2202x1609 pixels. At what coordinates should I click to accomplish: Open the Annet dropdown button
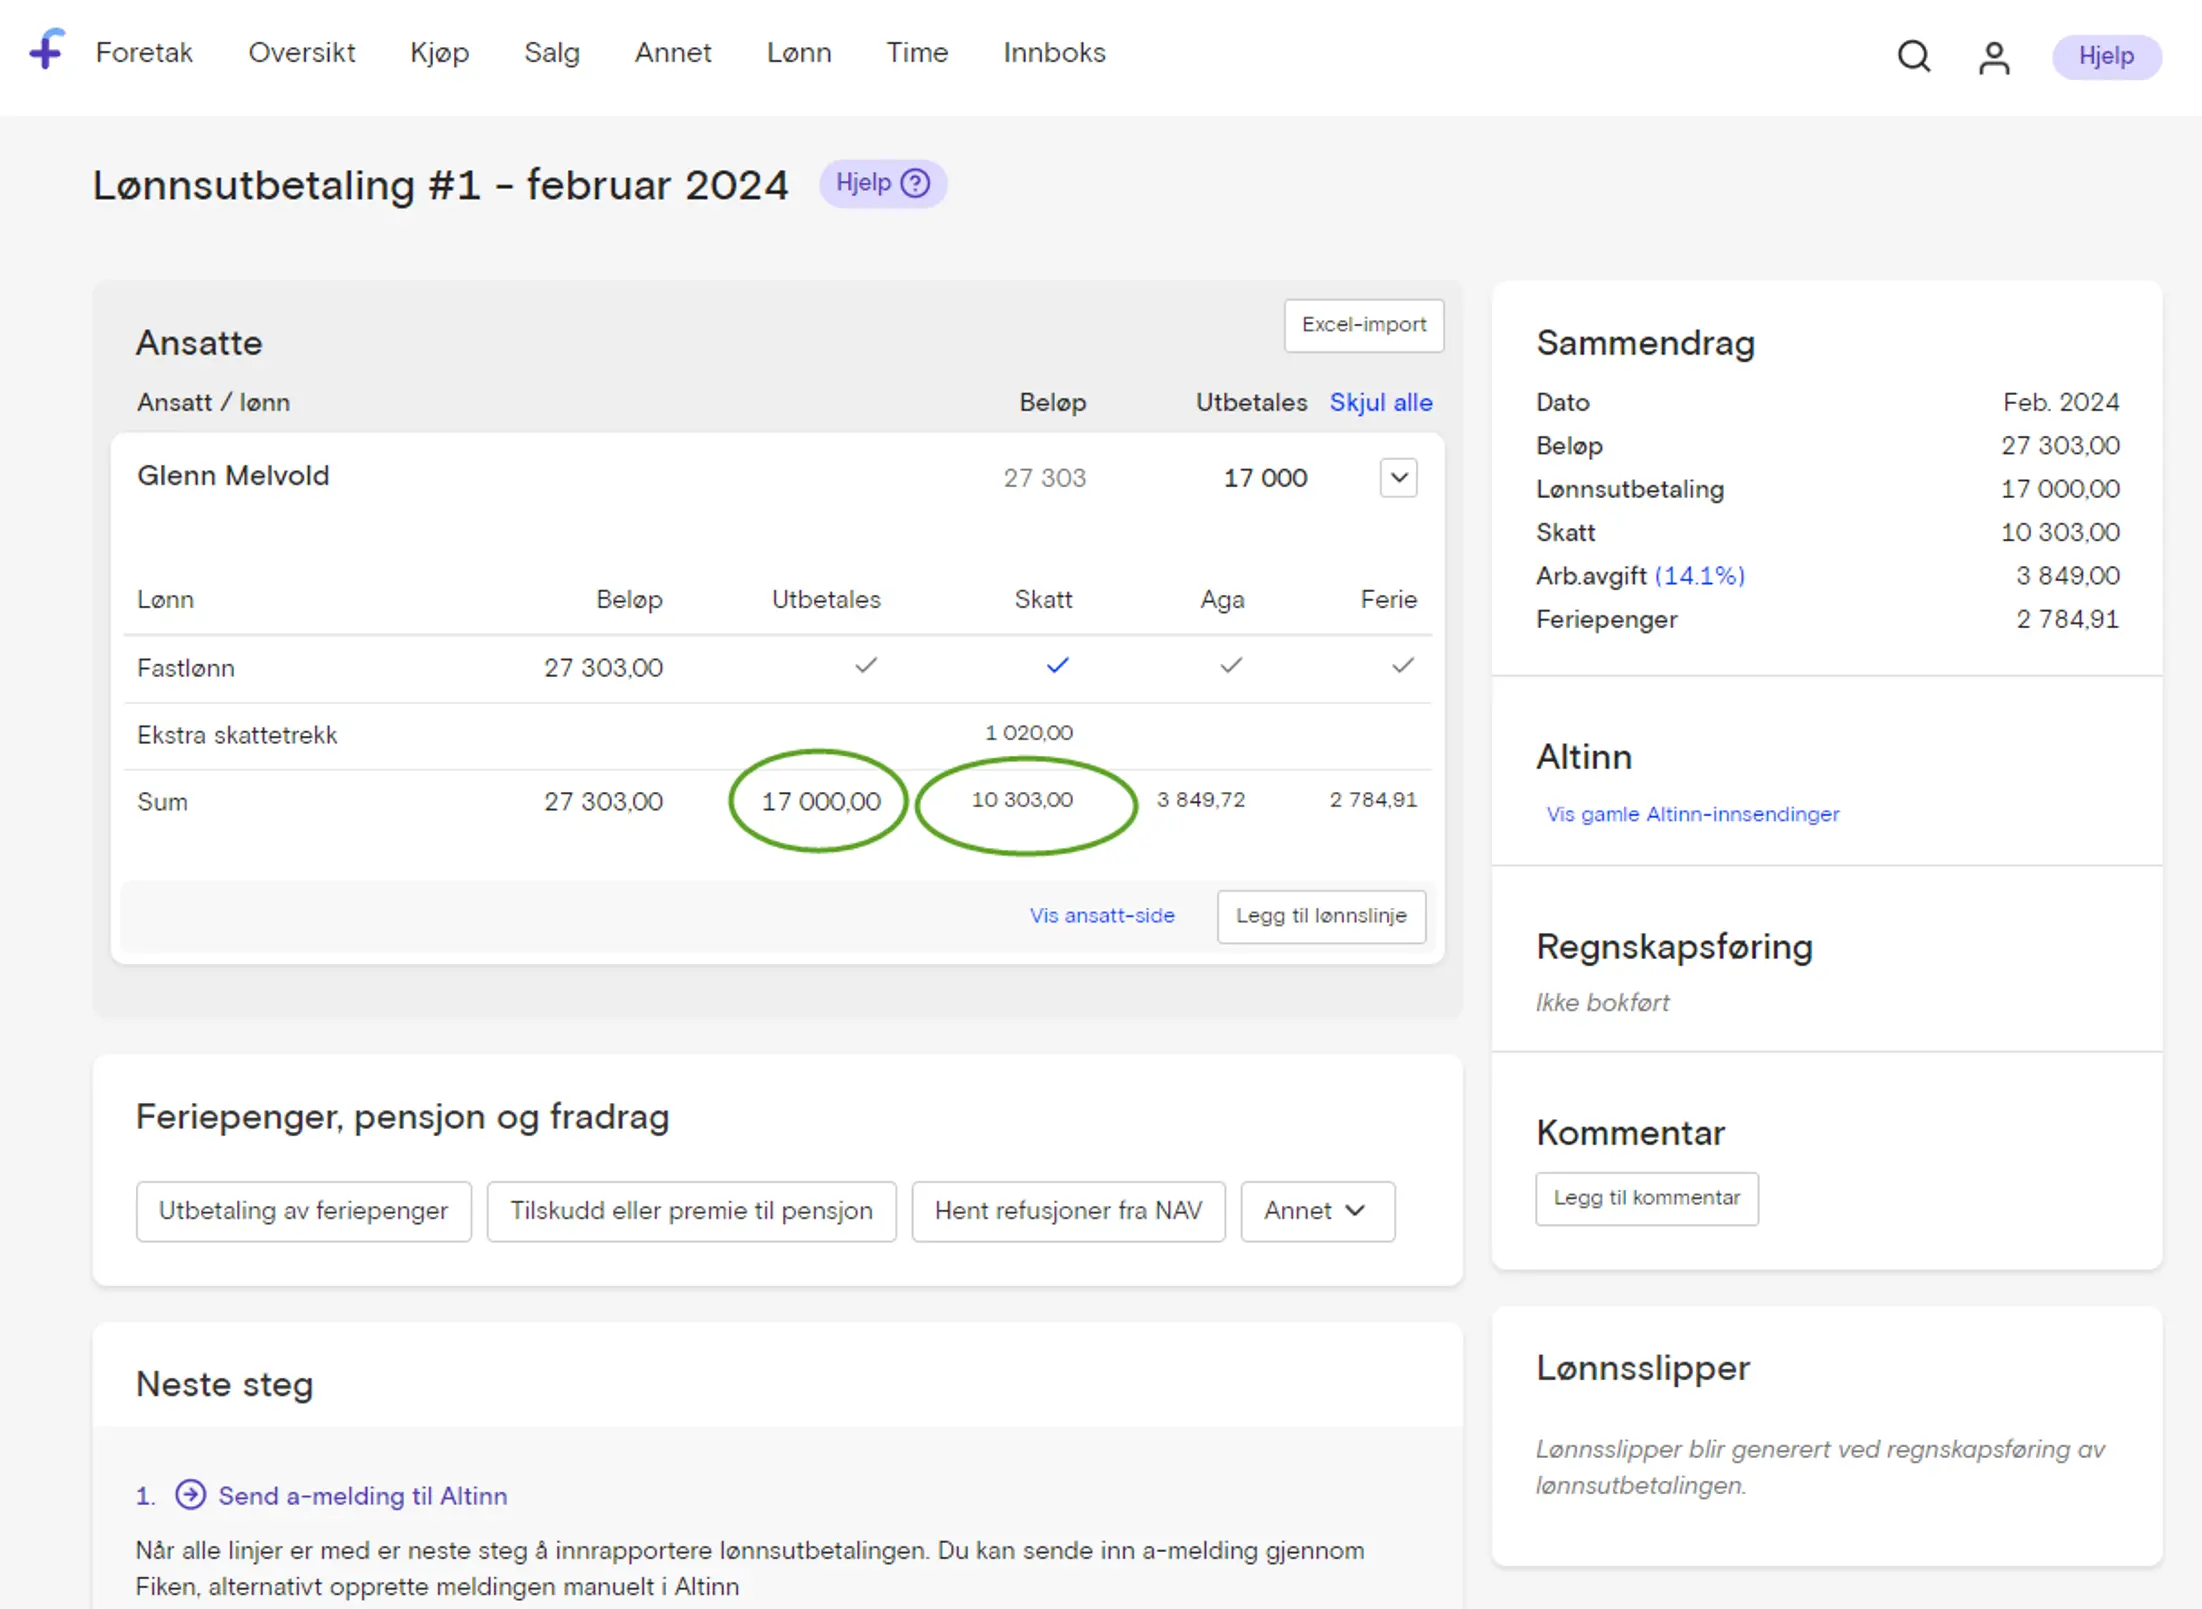(x=1316, y=1211)
